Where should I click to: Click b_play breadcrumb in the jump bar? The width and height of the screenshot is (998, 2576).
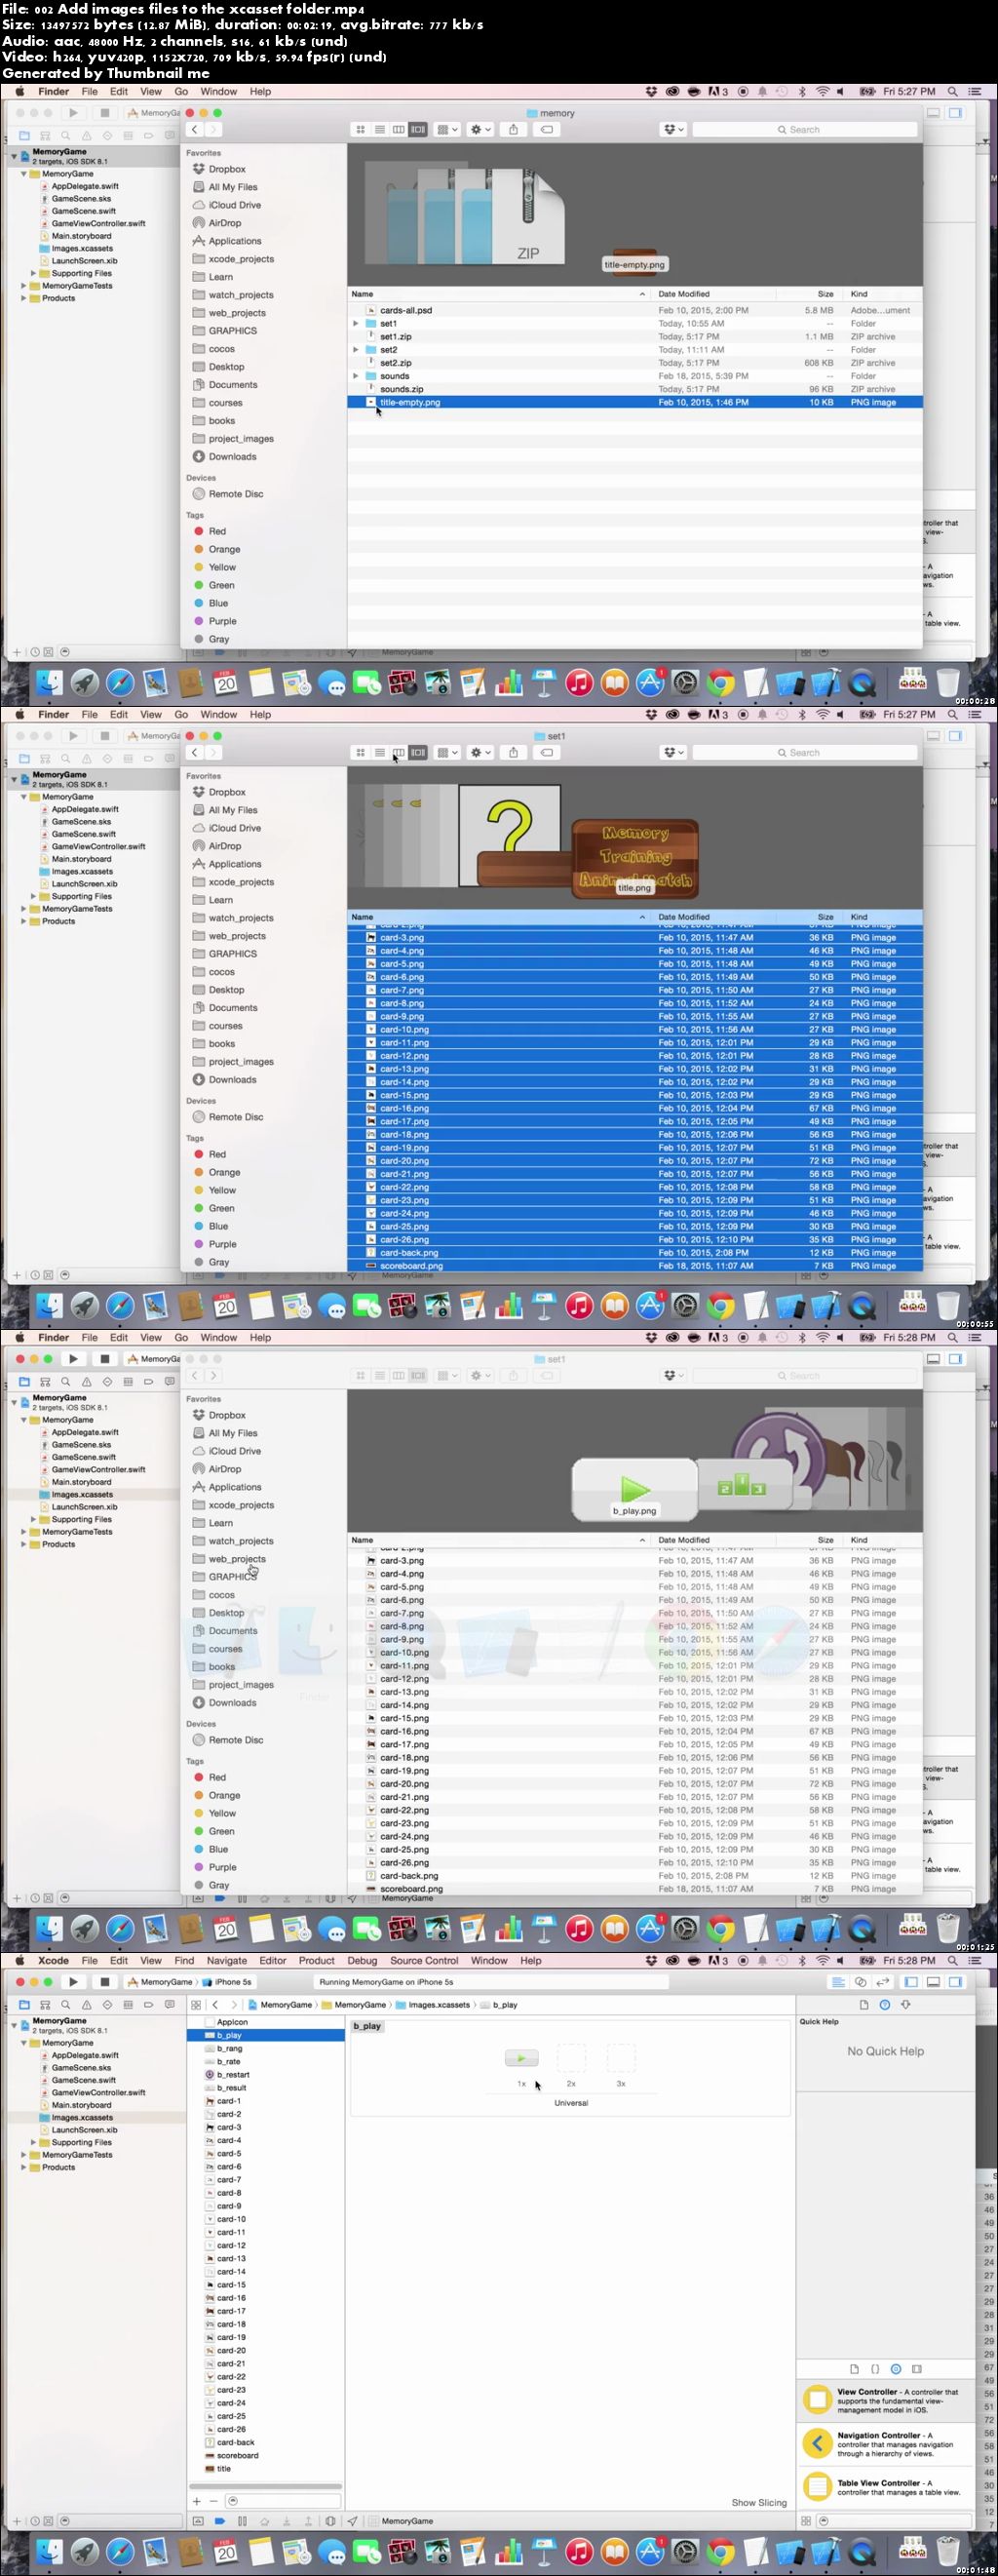pos(500,2004)
